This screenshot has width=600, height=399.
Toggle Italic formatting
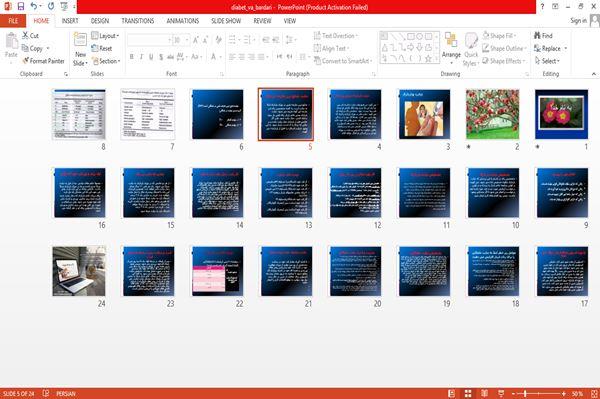tap(141, 57)
